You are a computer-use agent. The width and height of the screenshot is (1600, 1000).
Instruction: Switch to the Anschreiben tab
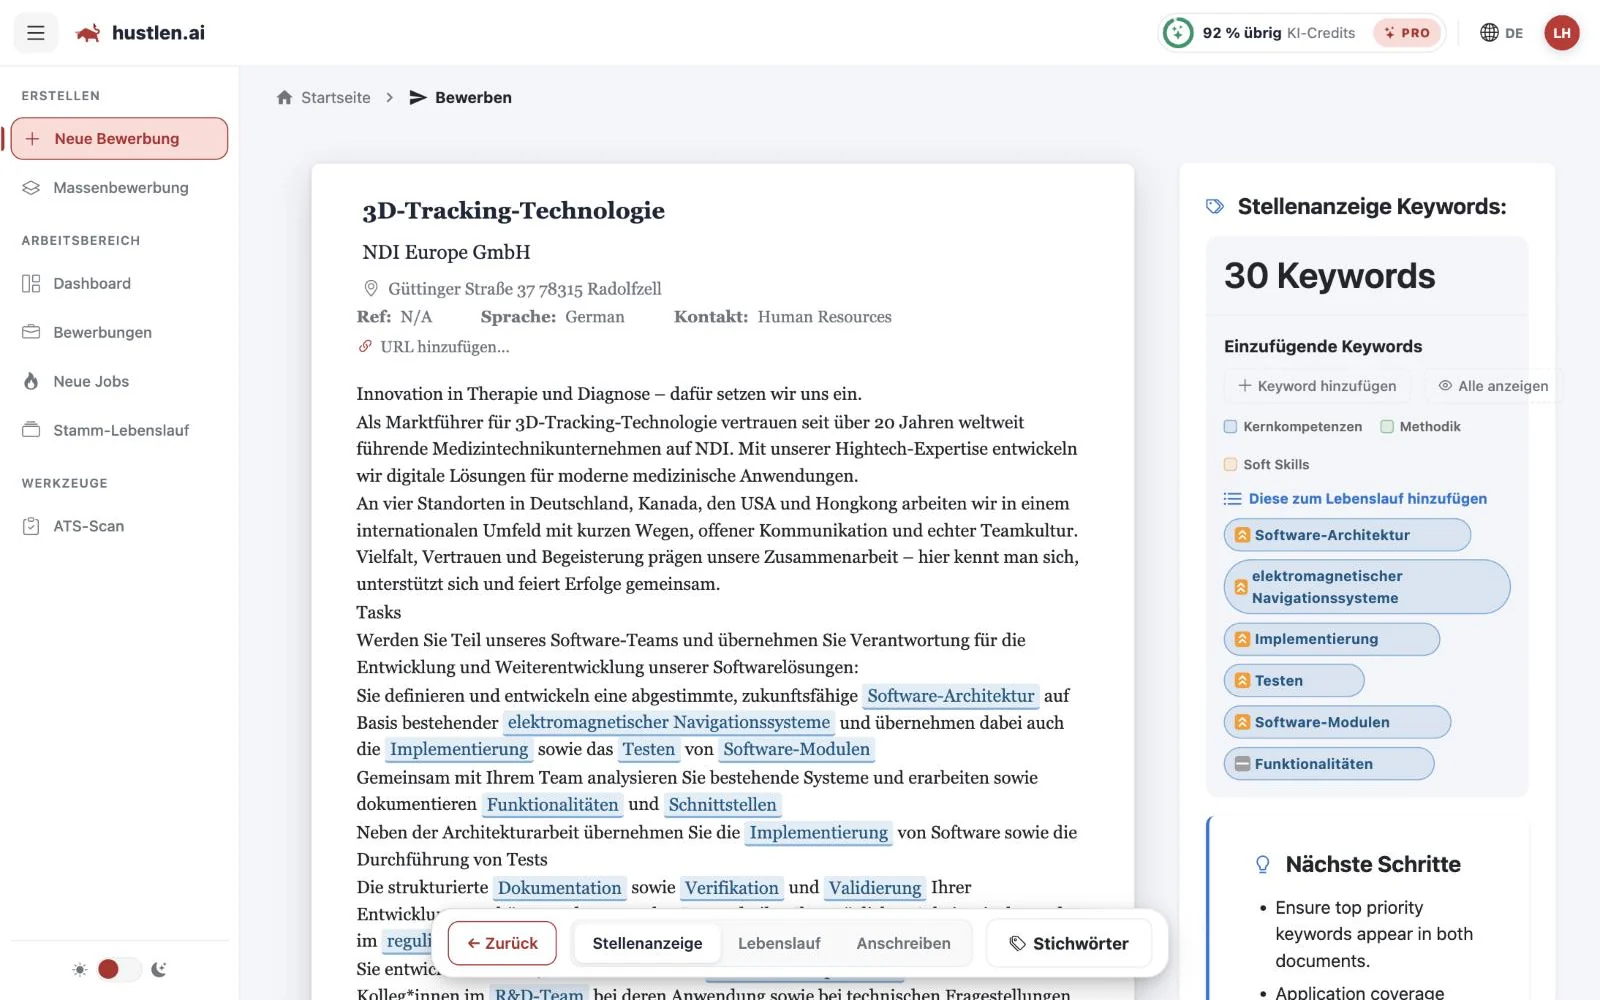coord(904,944)
